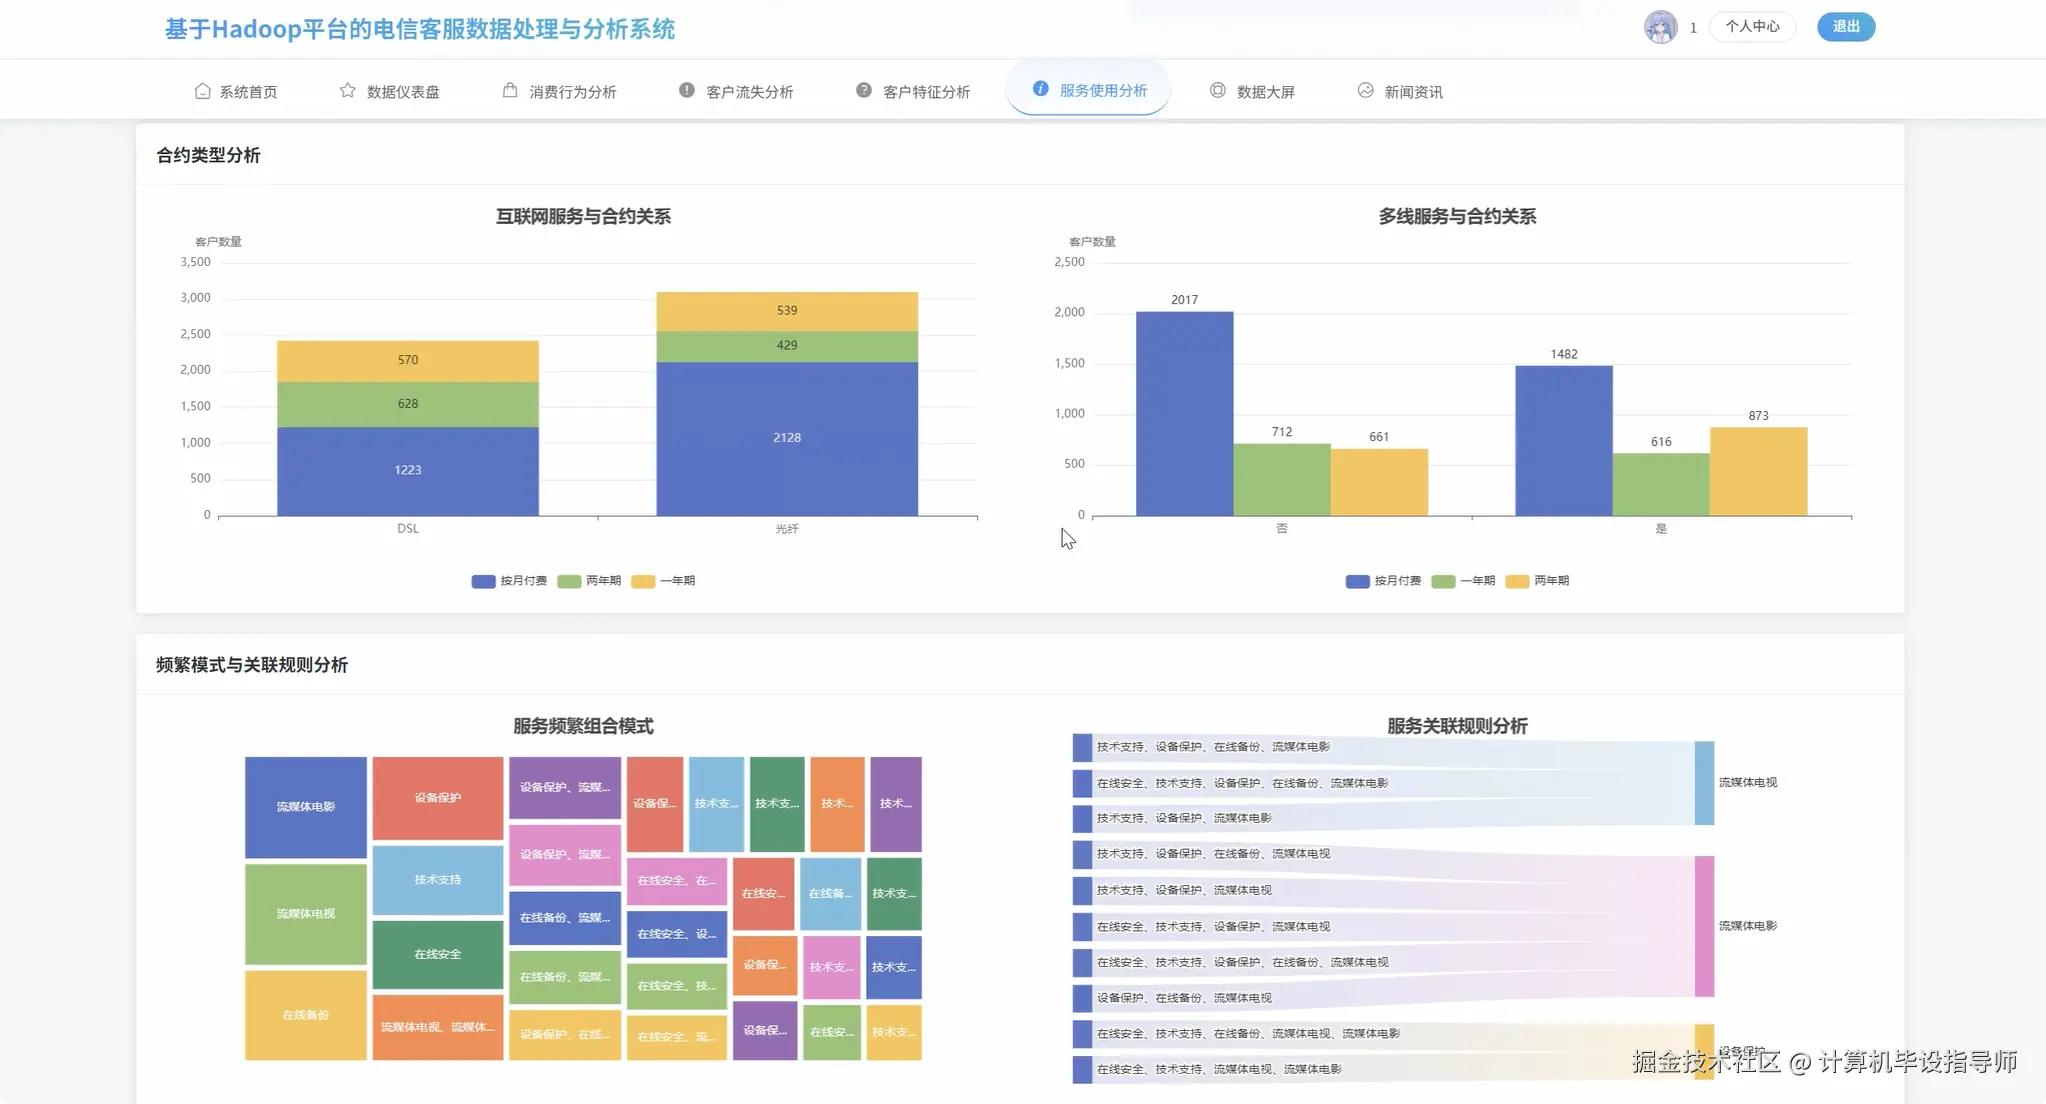Click the bag icon beside 消费行为分析

(510, 91)
